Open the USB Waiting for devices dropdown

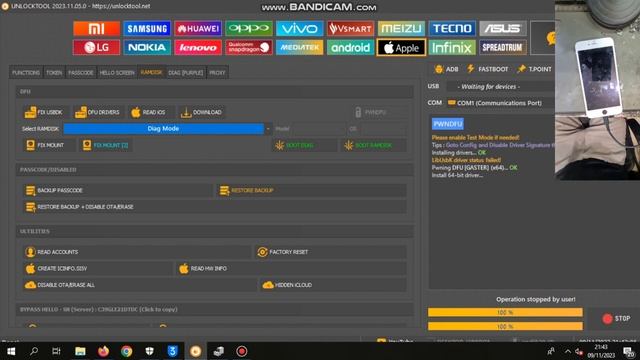tap(500, 87)
